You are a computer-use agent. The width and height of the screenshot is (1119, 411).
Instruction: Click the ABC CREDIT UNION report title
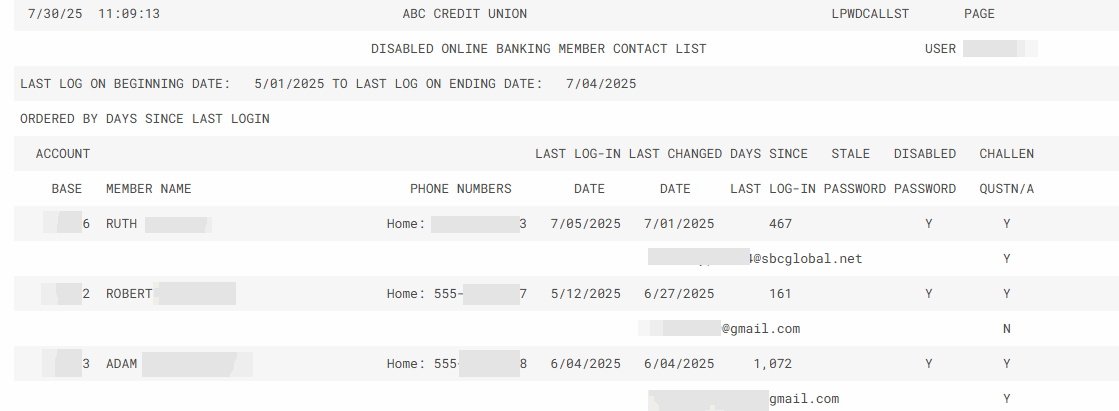point(464,14)
